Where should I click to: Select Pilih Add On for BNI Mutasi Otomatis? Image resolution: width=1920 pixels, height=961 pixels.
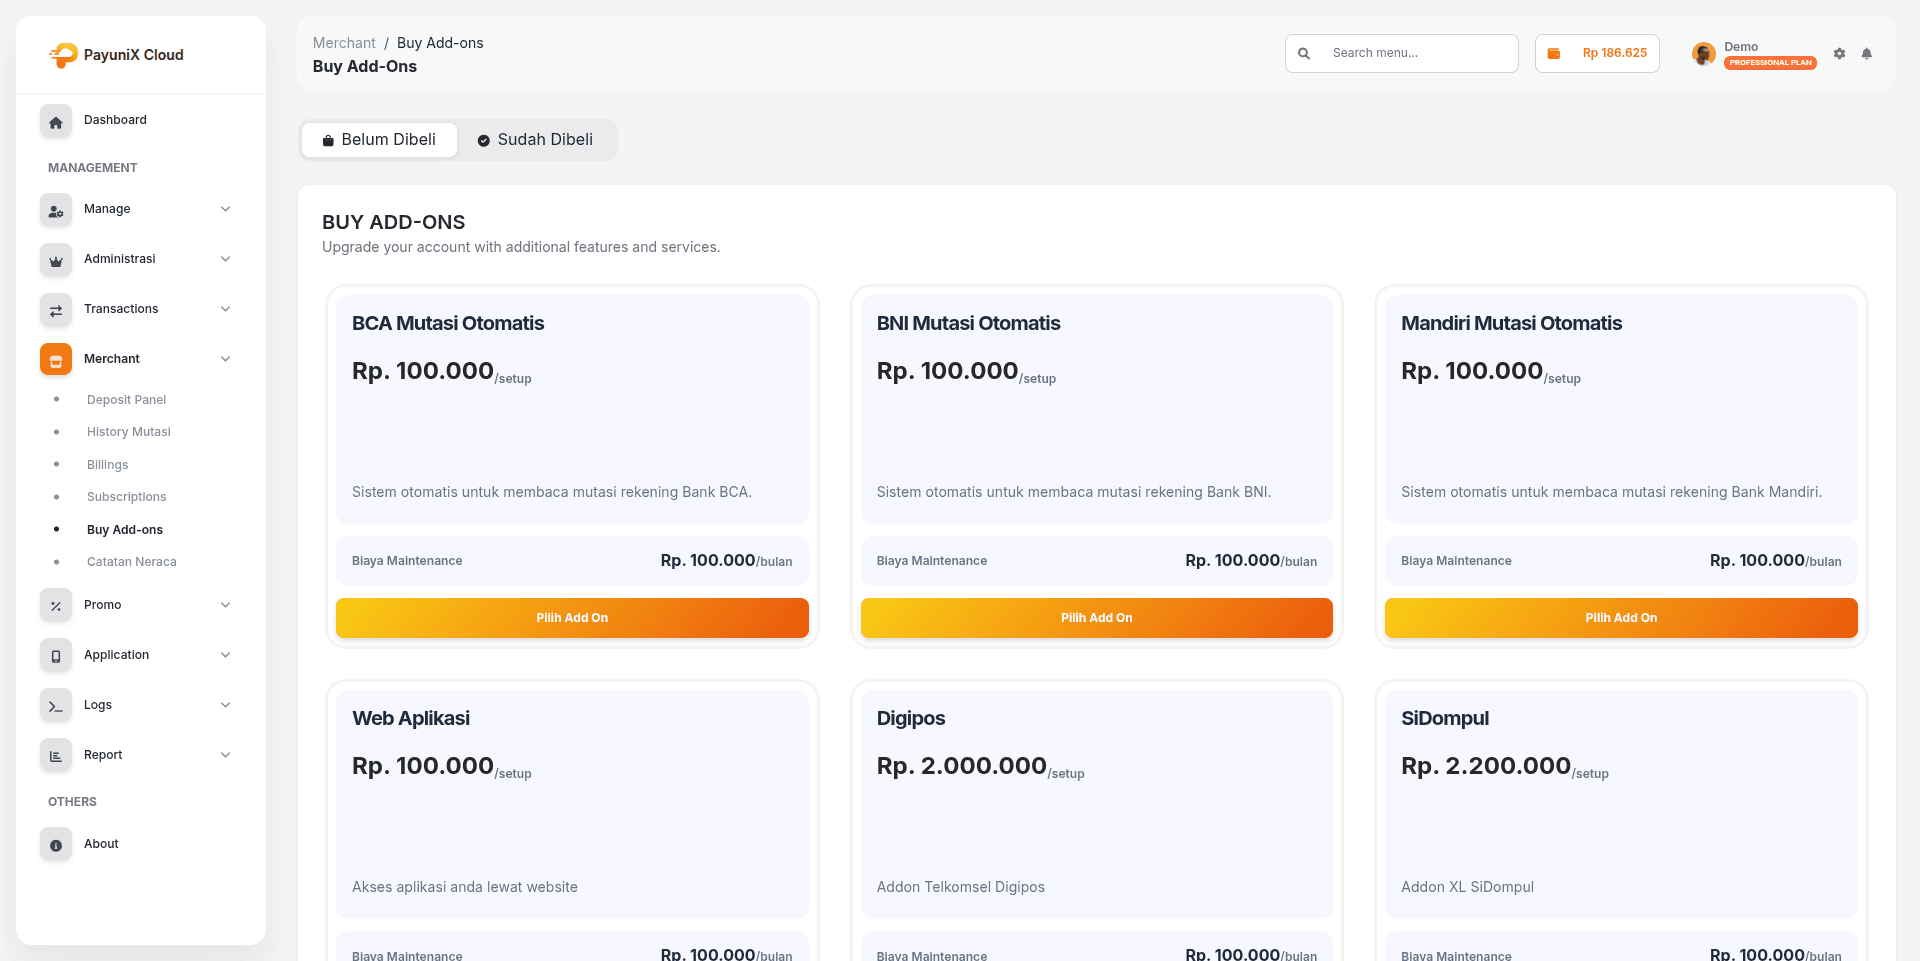click(1097, 618)
